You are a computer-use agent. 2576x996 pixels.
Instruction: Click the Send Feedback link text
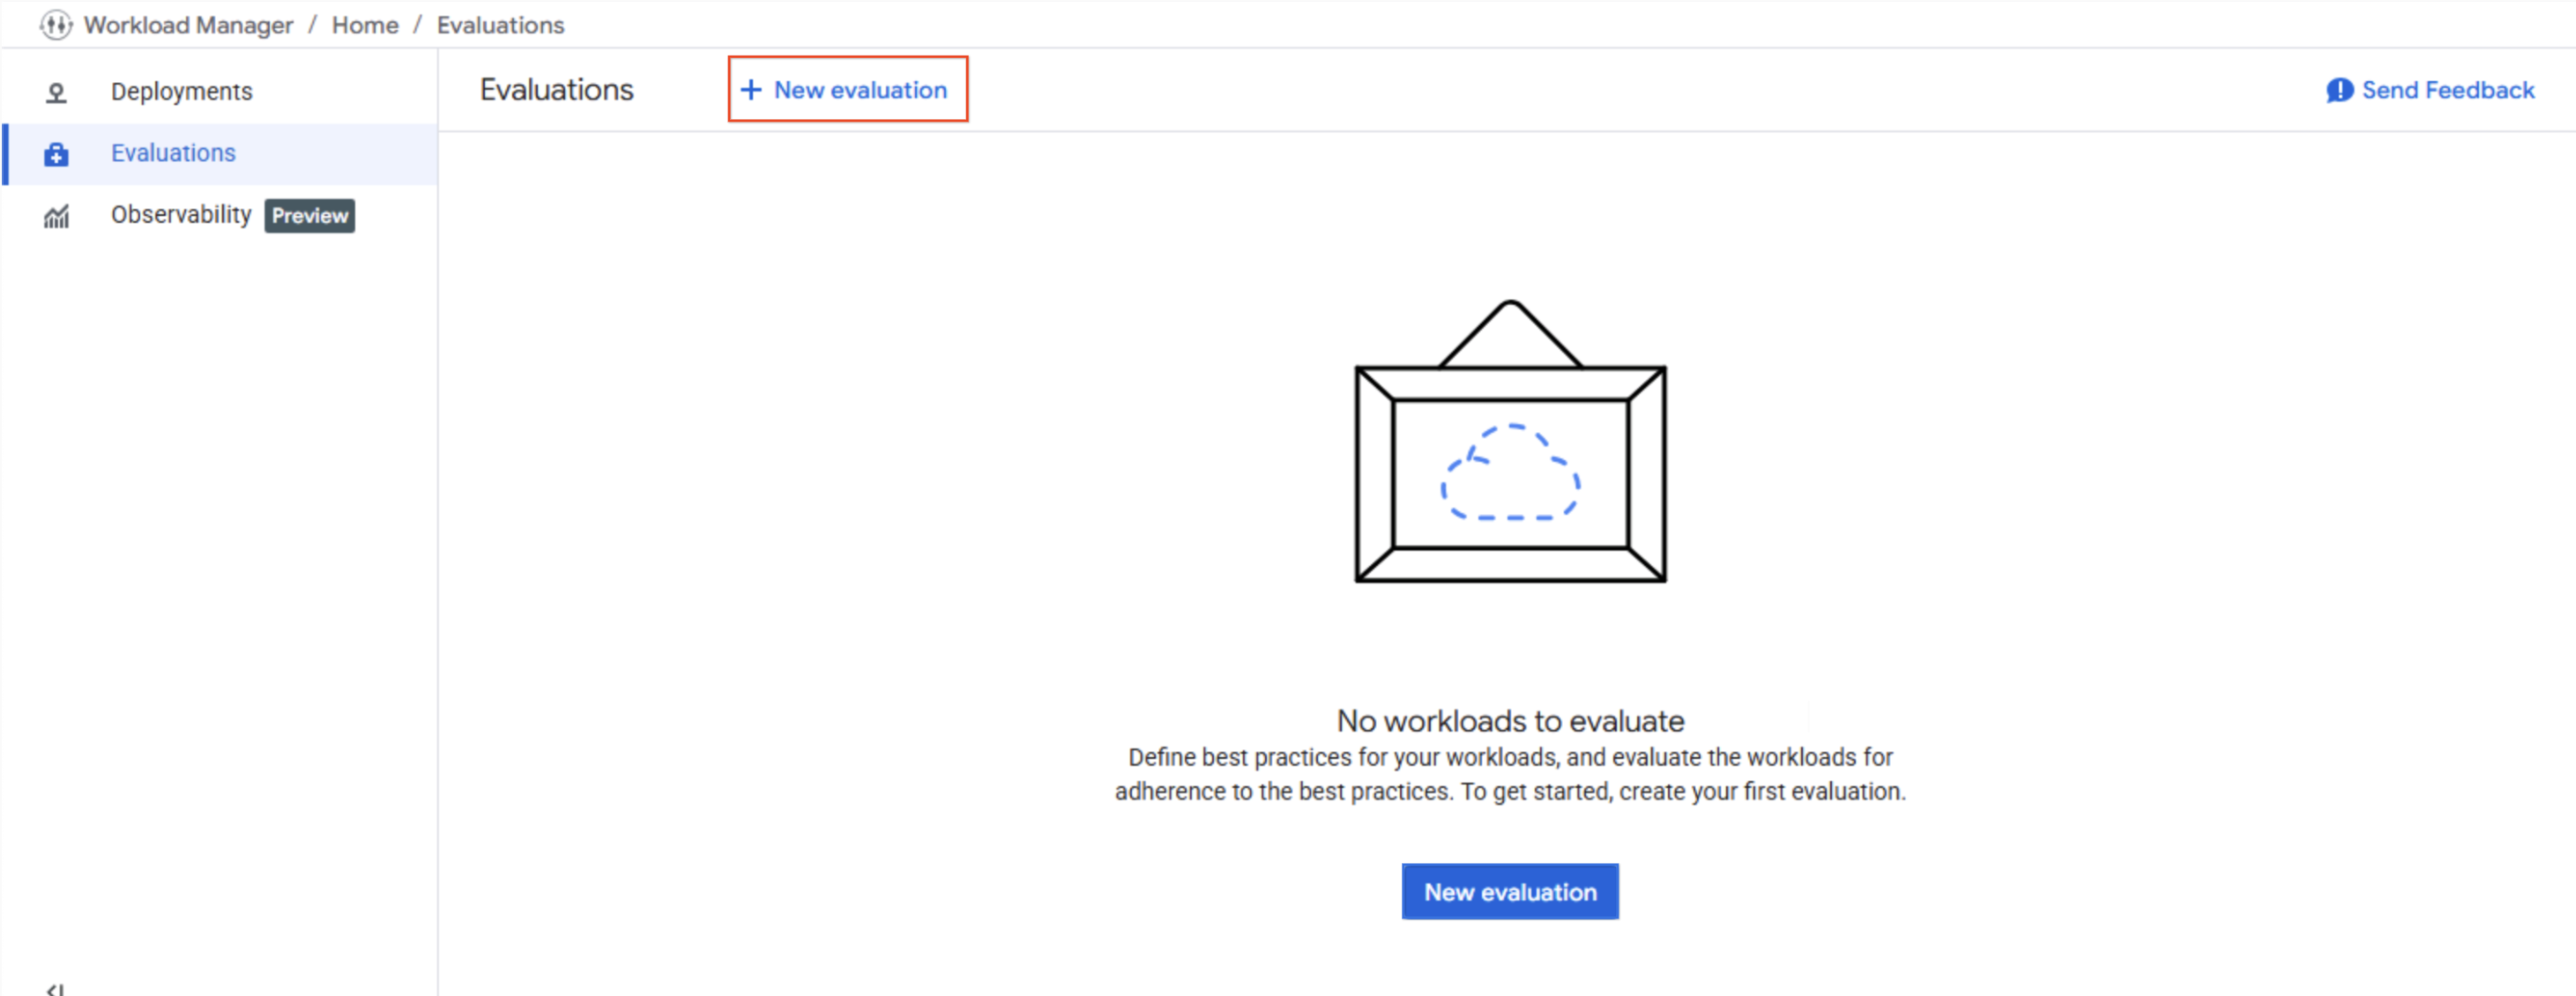(x=2447, y=91)
